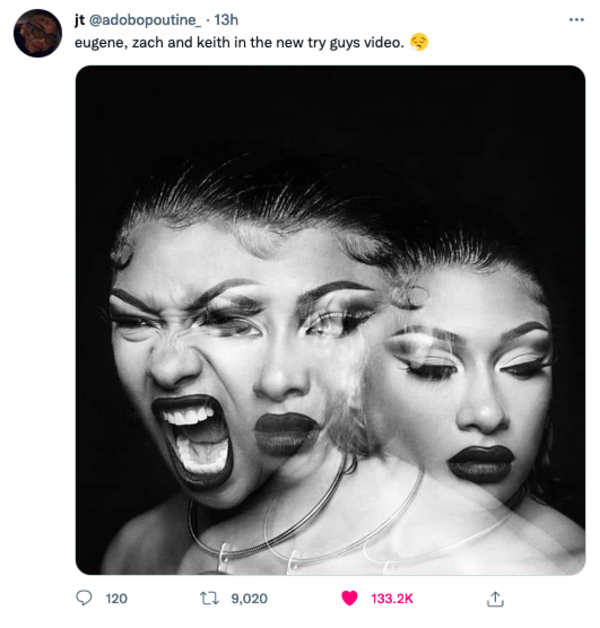Click the @adobopoutine_ handle
This screenshot has height=628, width=600.
[x=145, y=19]
